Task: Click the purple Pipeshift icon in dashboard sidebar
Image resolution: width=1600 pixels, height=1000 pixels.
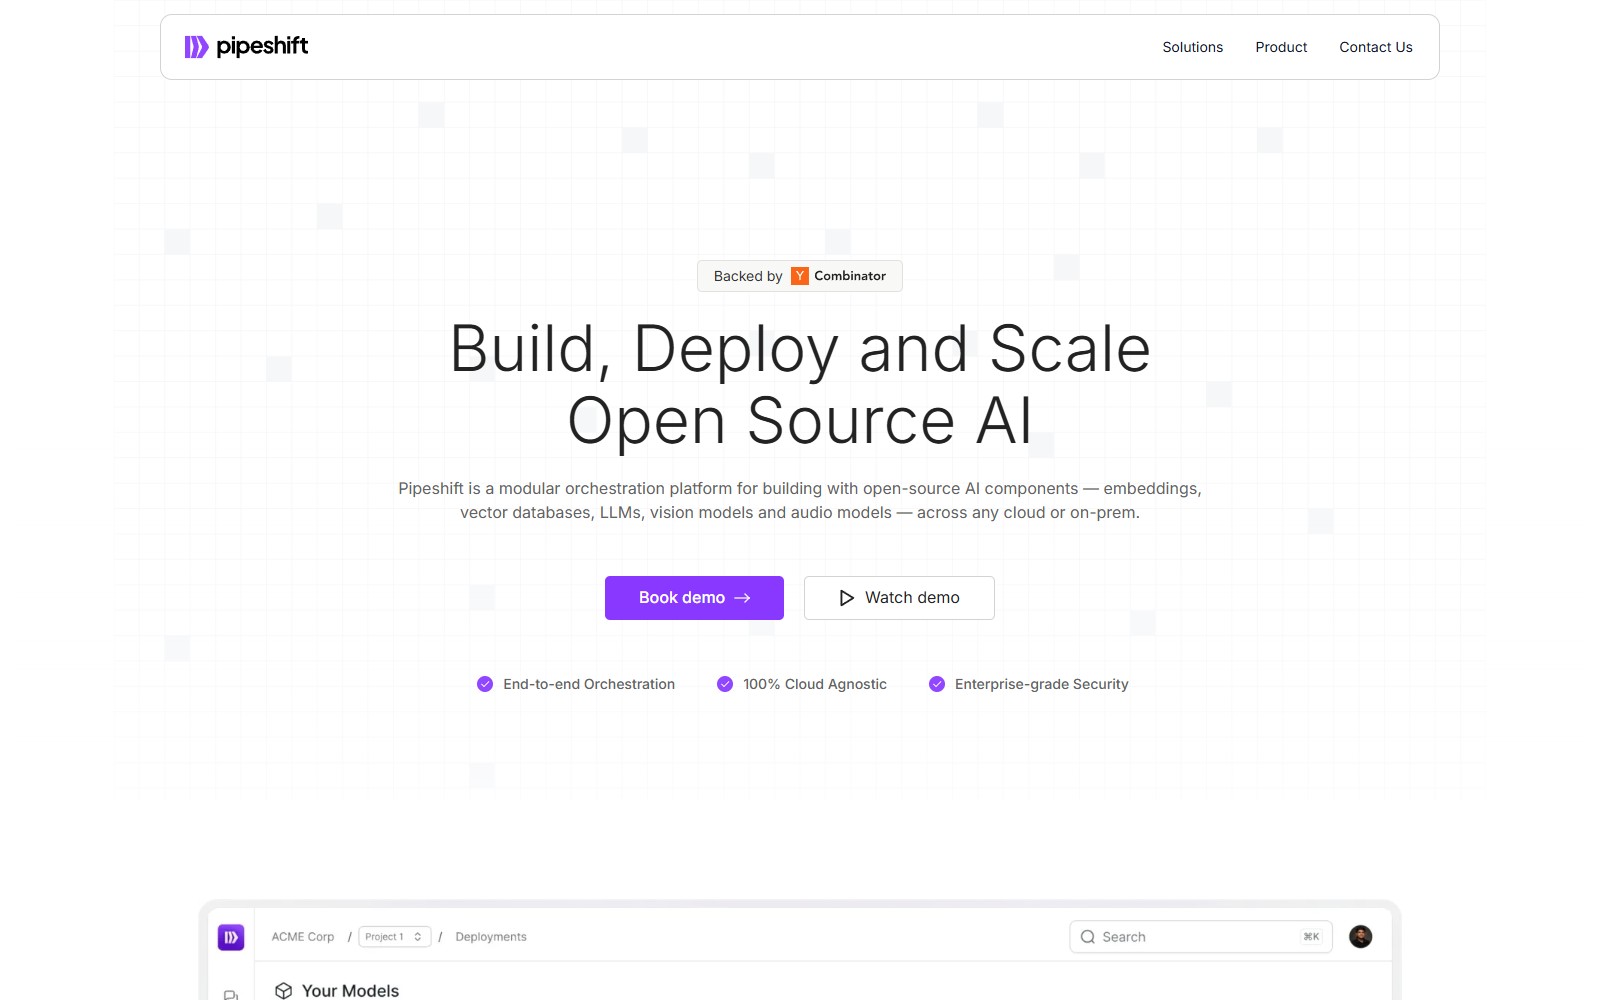Action: 231,937
